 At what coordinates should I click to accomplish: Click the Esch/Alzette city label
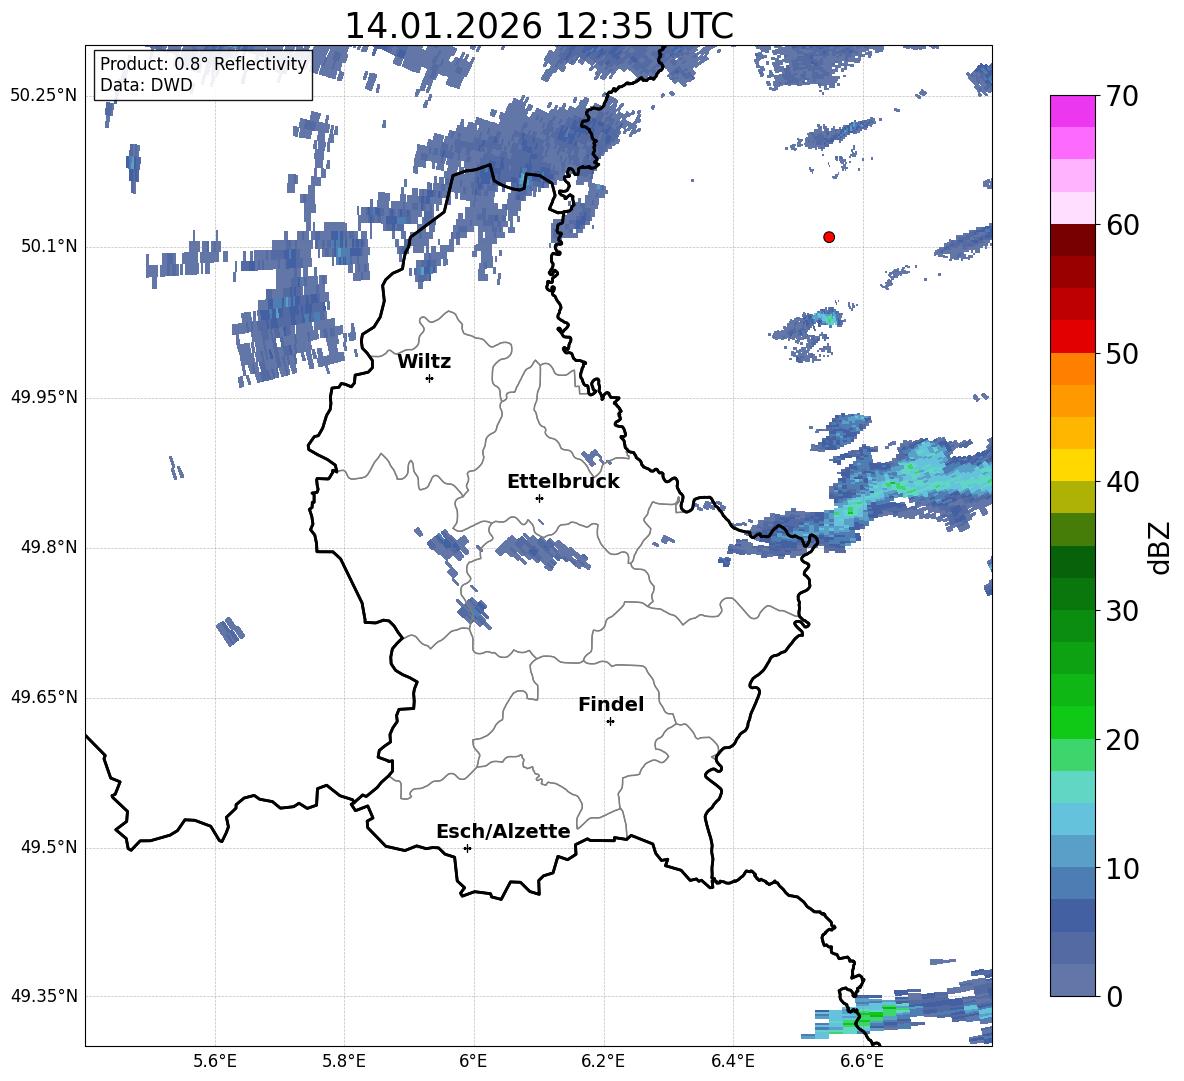pyautogui.click(x=504, y=831)
